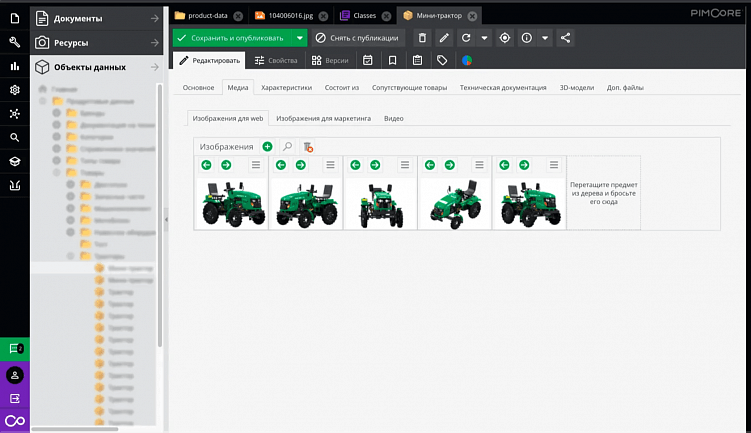The image size is (751, 433).
Task: Click the delete trash icon in toolbar
Action: pos(422,38)
